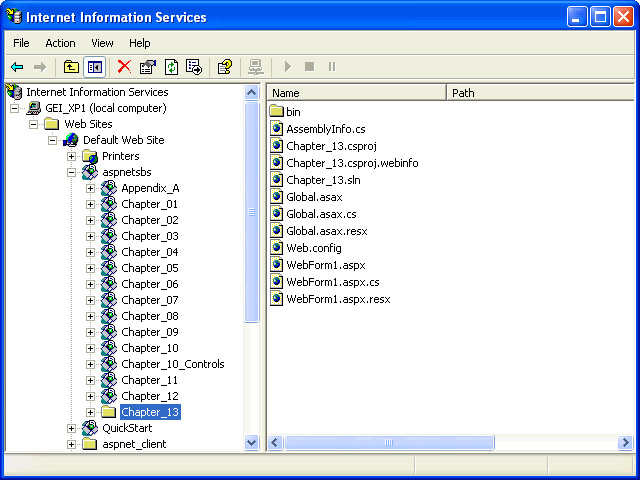Click the Export List toolbar icon

[194, 67]
